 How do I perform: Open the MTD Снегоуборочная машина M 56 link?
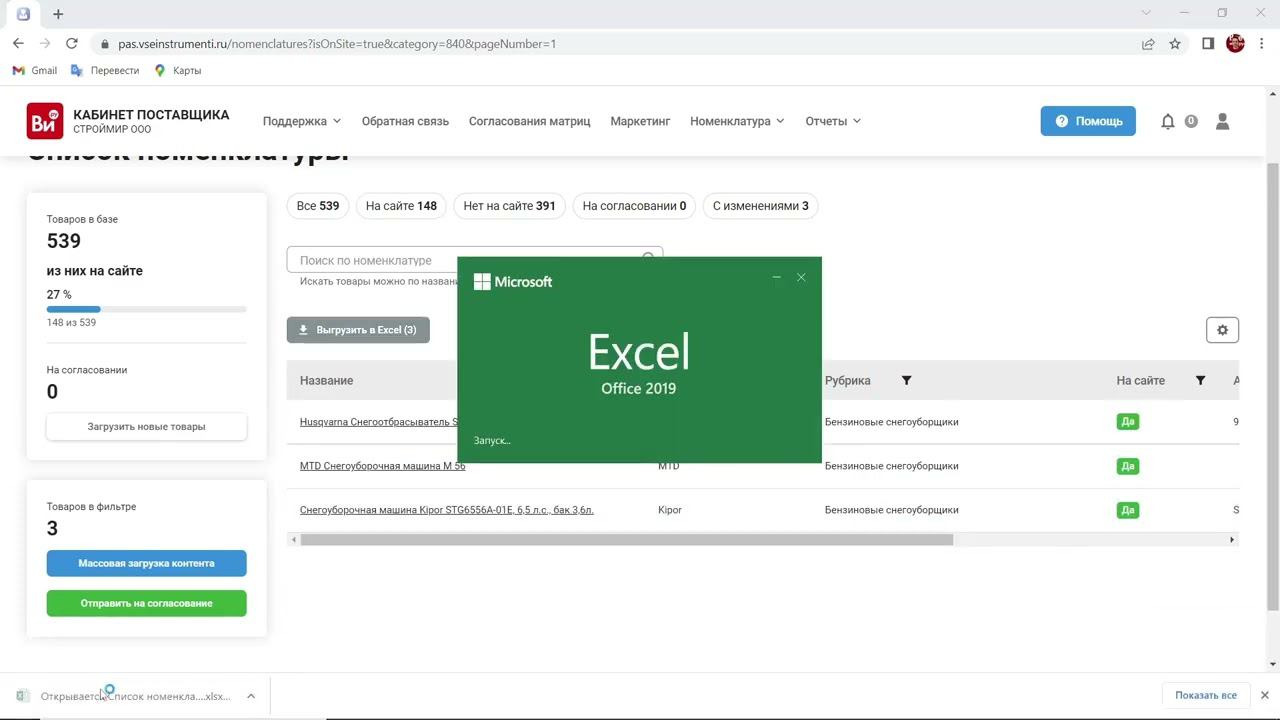tap(382, 466)
